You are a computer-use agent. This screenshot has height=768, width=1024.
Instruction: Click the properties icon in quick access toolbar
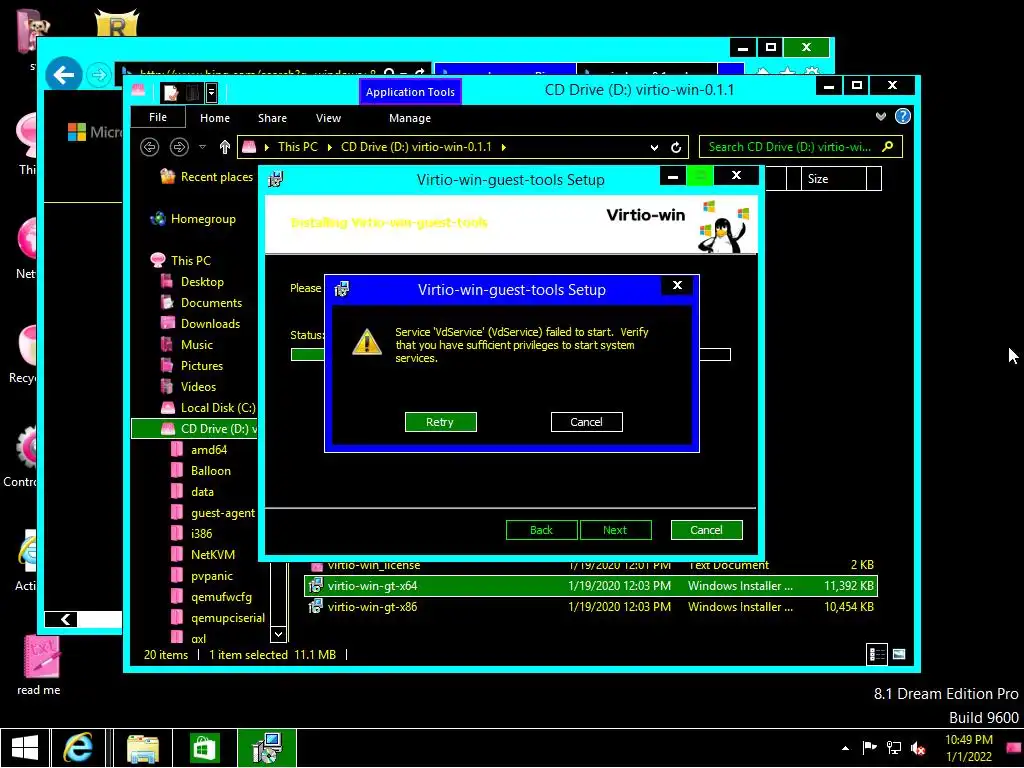click(x=170, y=93)
